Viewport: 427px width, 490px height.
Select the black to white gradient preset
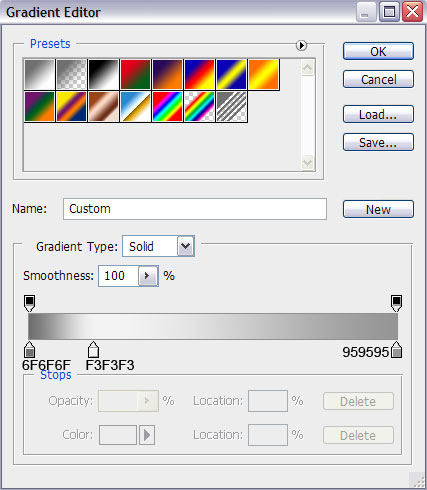point(103,74)
